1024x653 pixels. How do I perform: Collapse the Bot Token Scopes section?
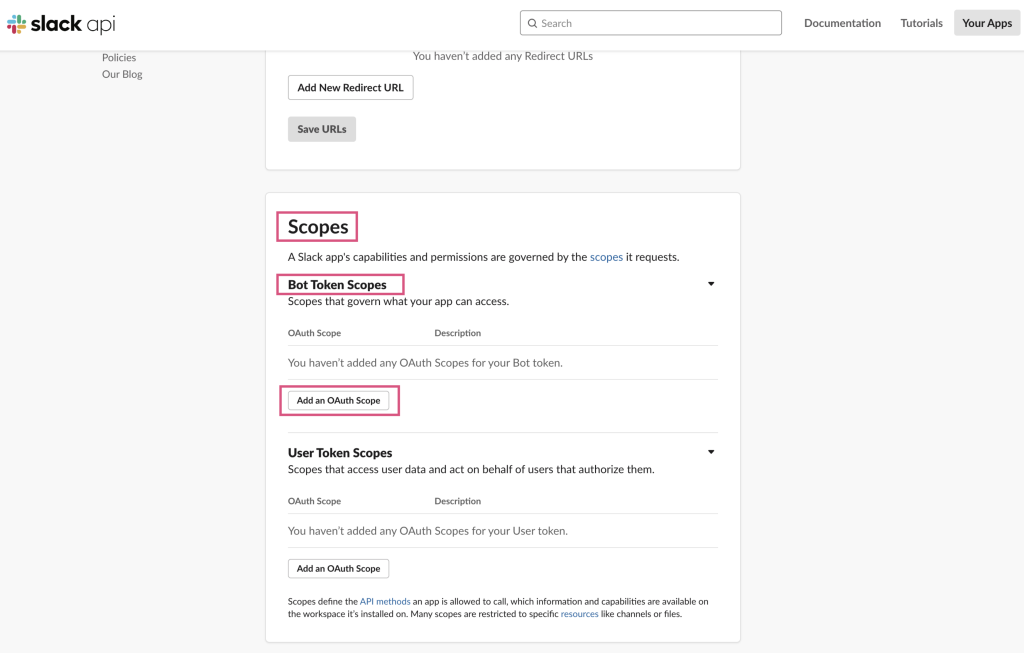(x=711, y=284)
